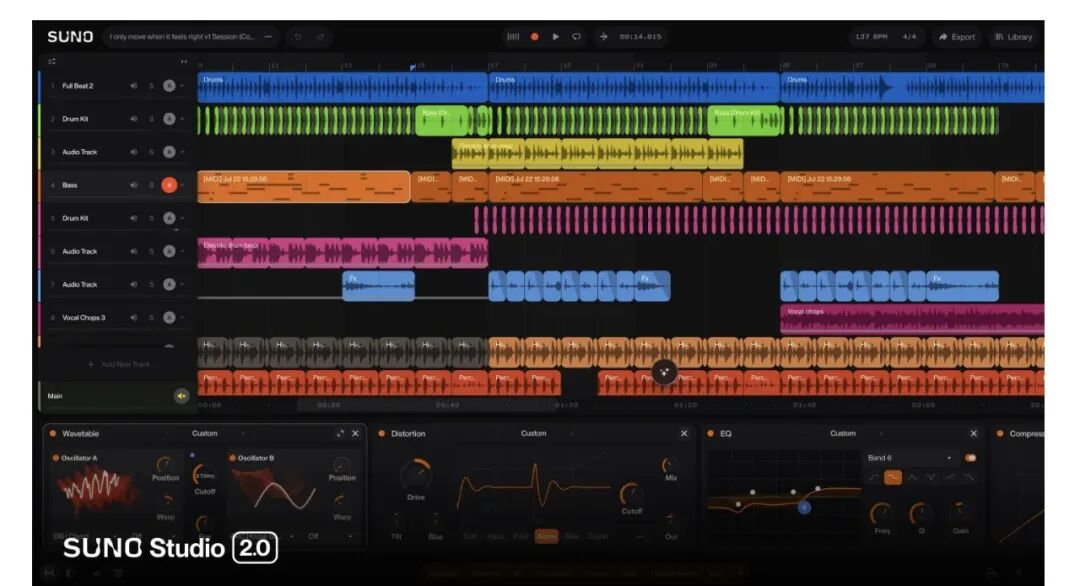This screenshot has width=1080, height=586.
Task: Select the first blue Drums clip
Action: [x=342, y=87]
